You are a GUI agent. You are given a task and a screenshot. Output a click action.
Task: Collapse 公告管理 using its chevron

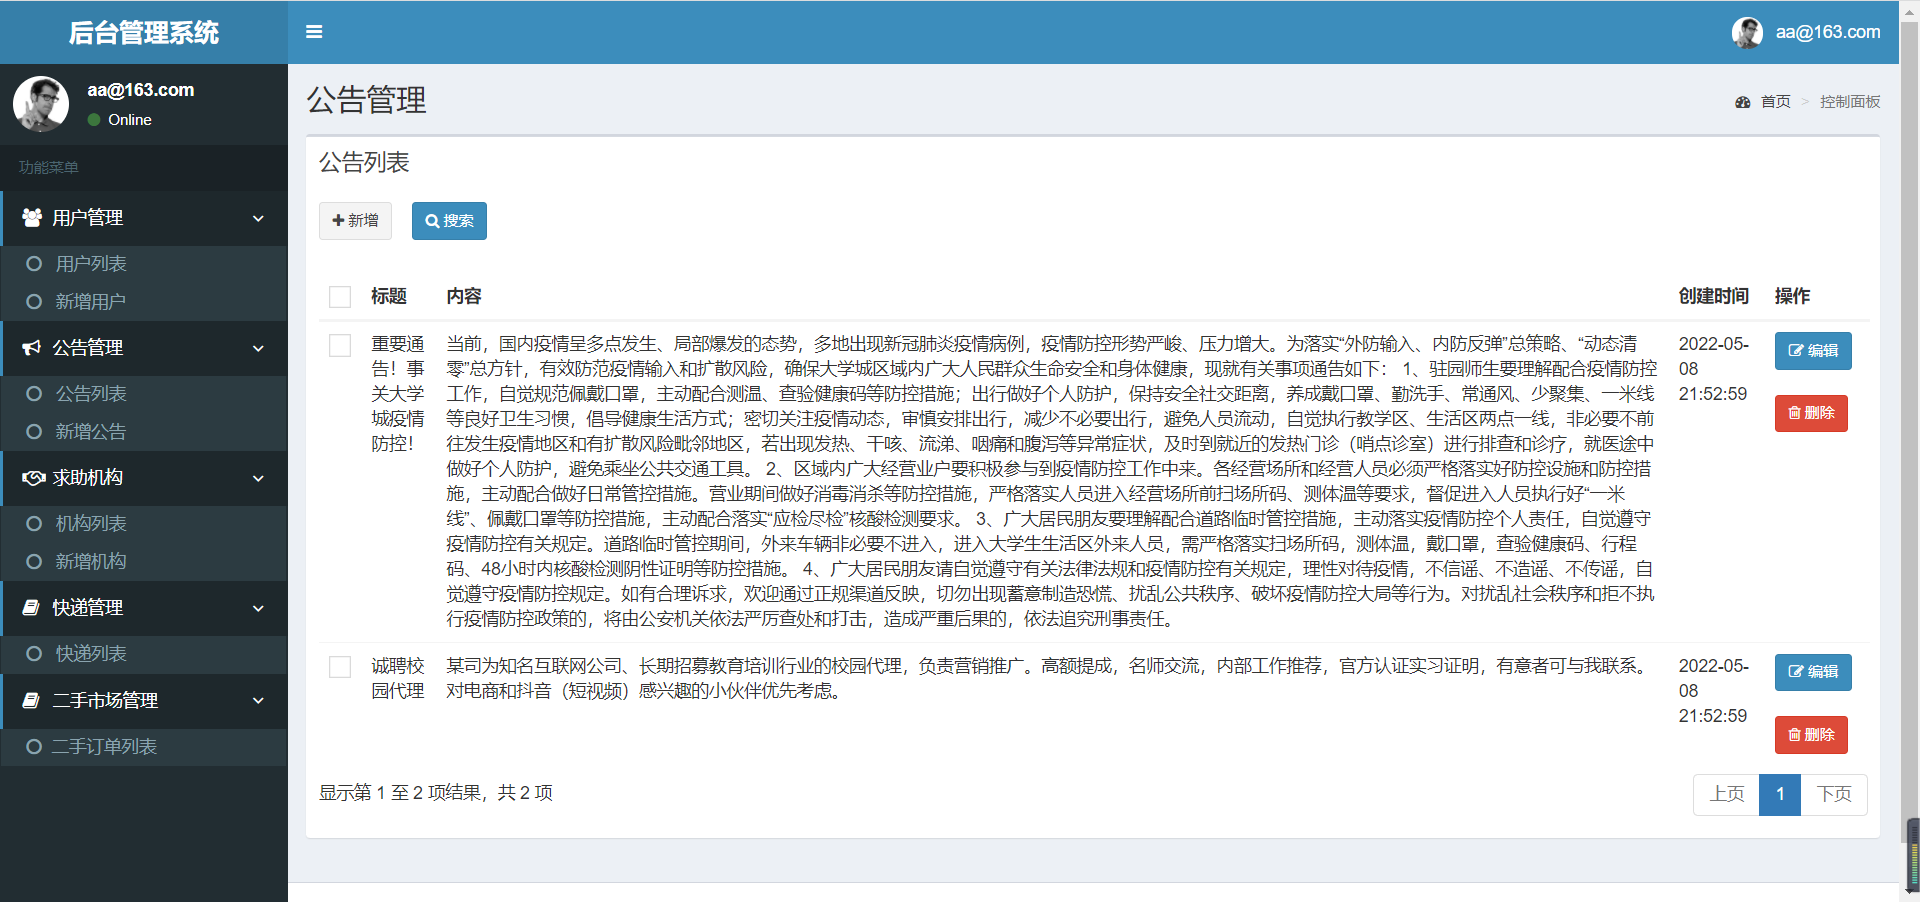pos(258,348)
